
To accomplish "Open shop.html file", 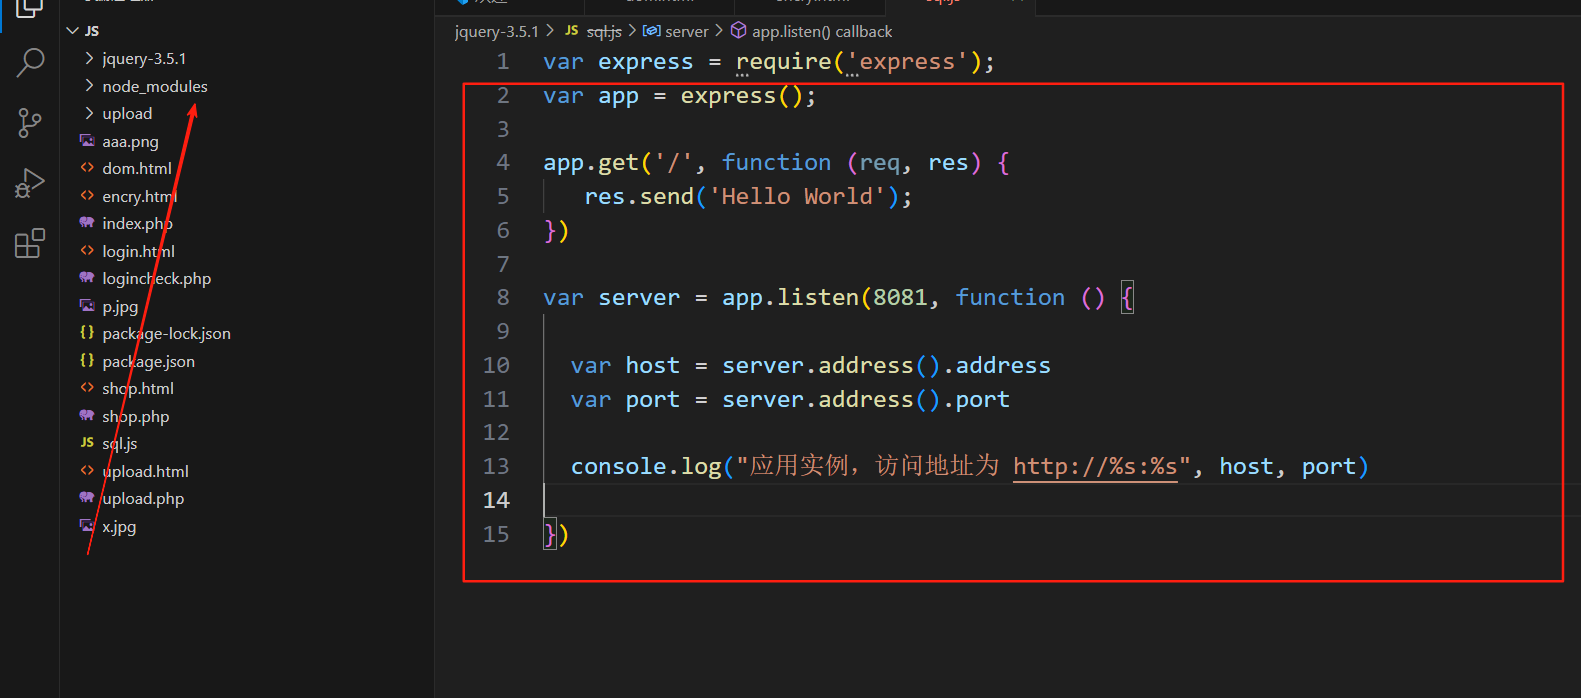I will [138, 389].
